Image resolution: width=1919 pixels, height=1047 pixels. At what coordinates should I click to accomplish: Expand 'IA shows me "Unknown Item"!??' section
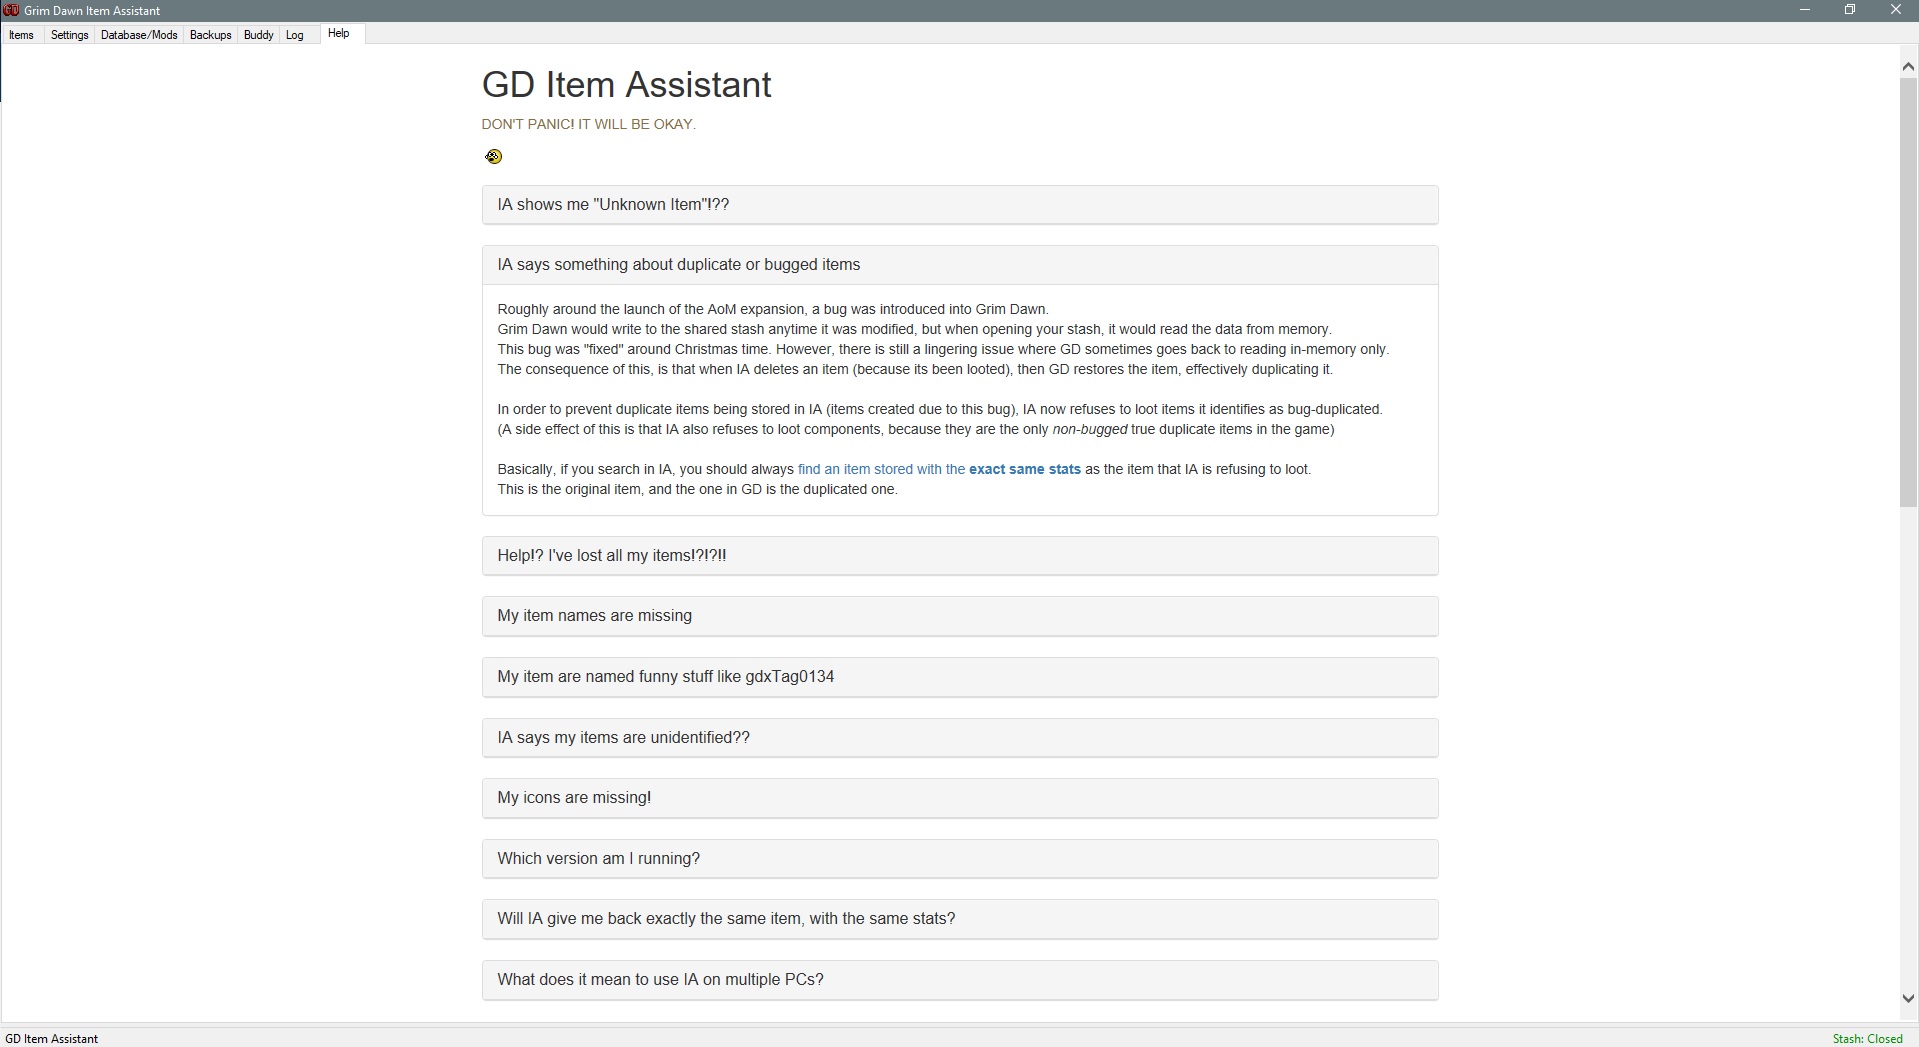[x=960, y=204]
